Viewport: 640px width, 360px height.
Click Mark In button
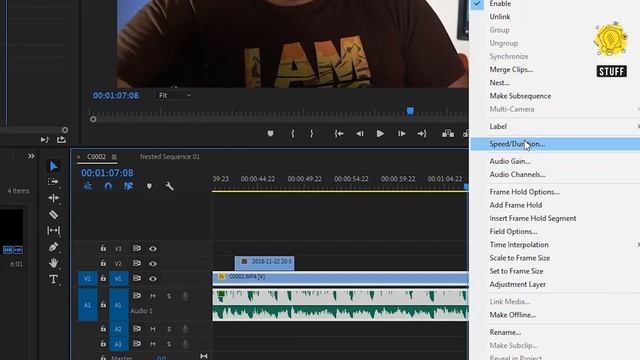point(293,133)
